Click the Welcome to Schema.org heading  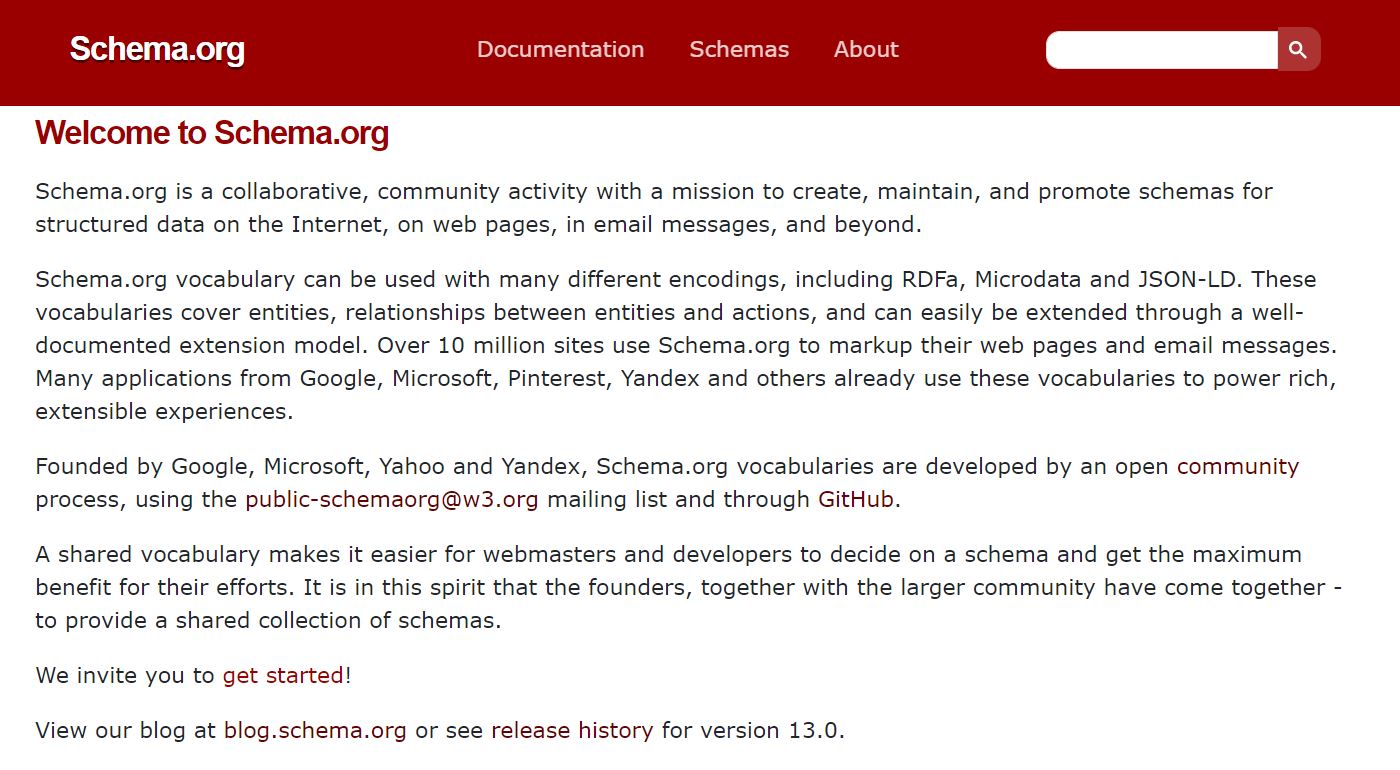tap(212, 132)
